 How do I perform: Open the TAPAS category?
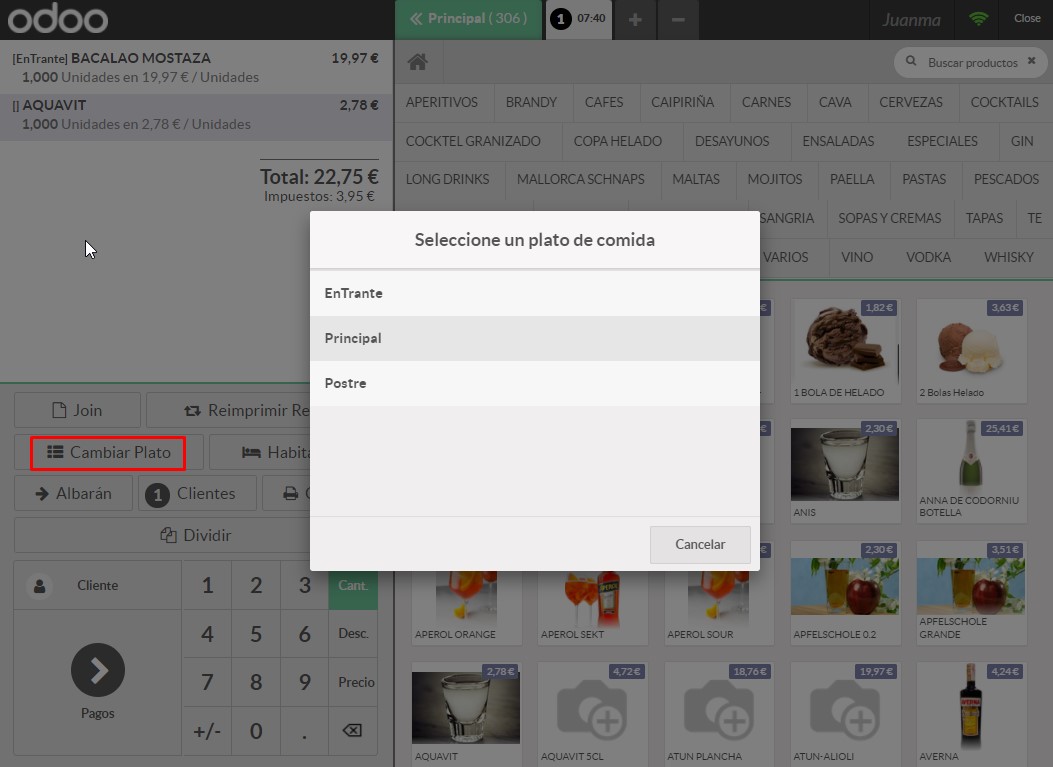984,218
